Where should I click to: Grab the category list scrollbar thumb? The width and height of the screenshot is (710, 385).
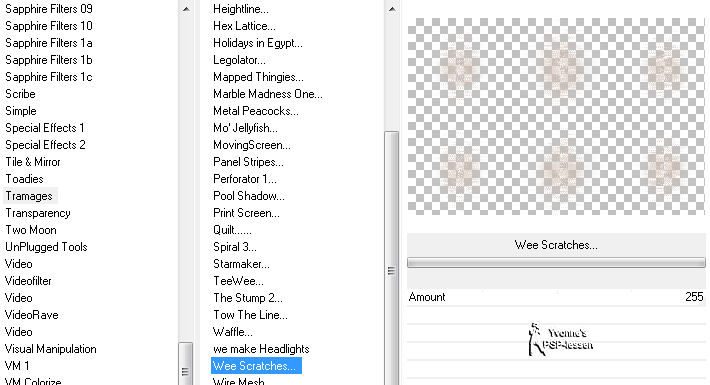coord(185,364)
